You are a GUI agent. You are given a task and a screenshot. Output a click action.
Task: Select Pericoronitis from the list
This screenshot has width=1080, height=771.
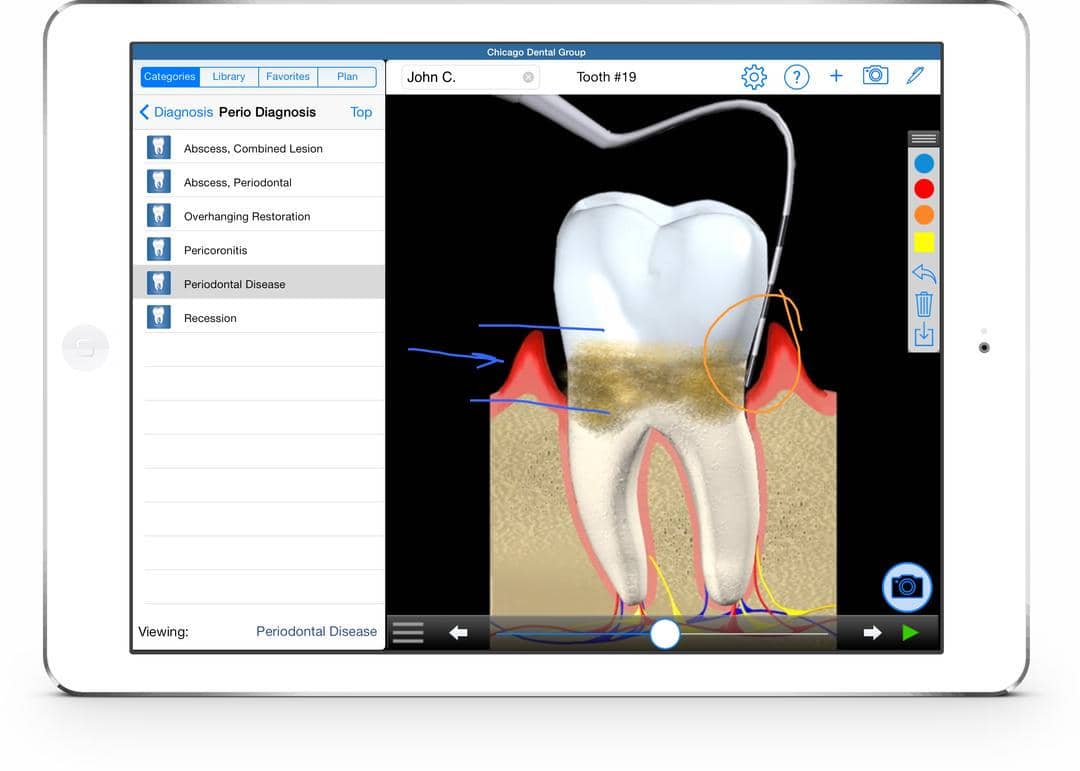click(x=215, y=250)
